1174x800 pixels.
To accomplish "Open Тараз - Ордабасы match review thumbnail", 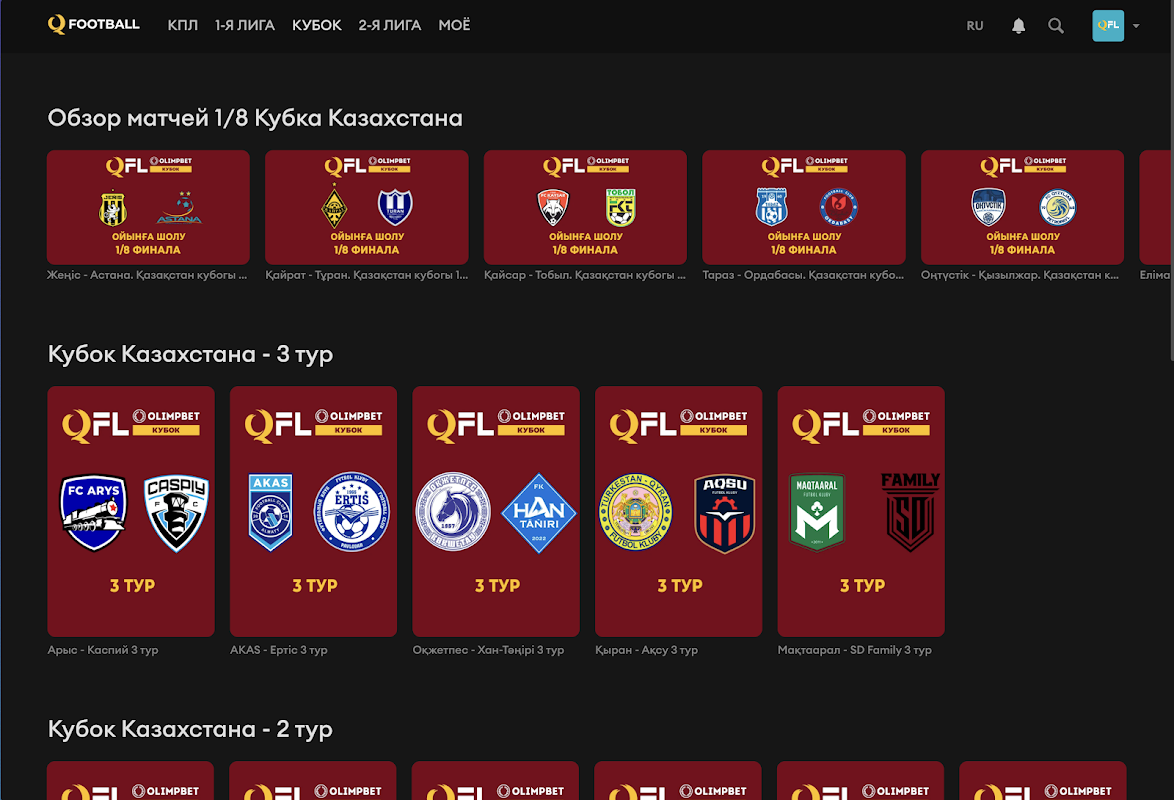I will tap(804, 207).
